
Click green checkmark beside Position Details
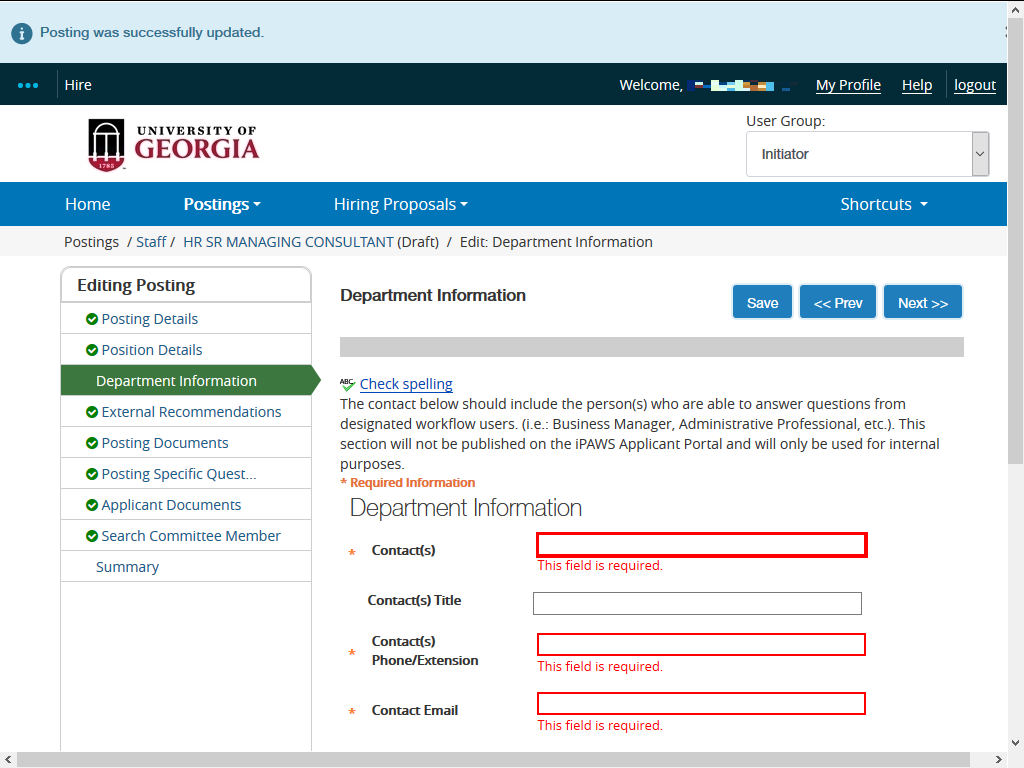(x=92, y=350)
